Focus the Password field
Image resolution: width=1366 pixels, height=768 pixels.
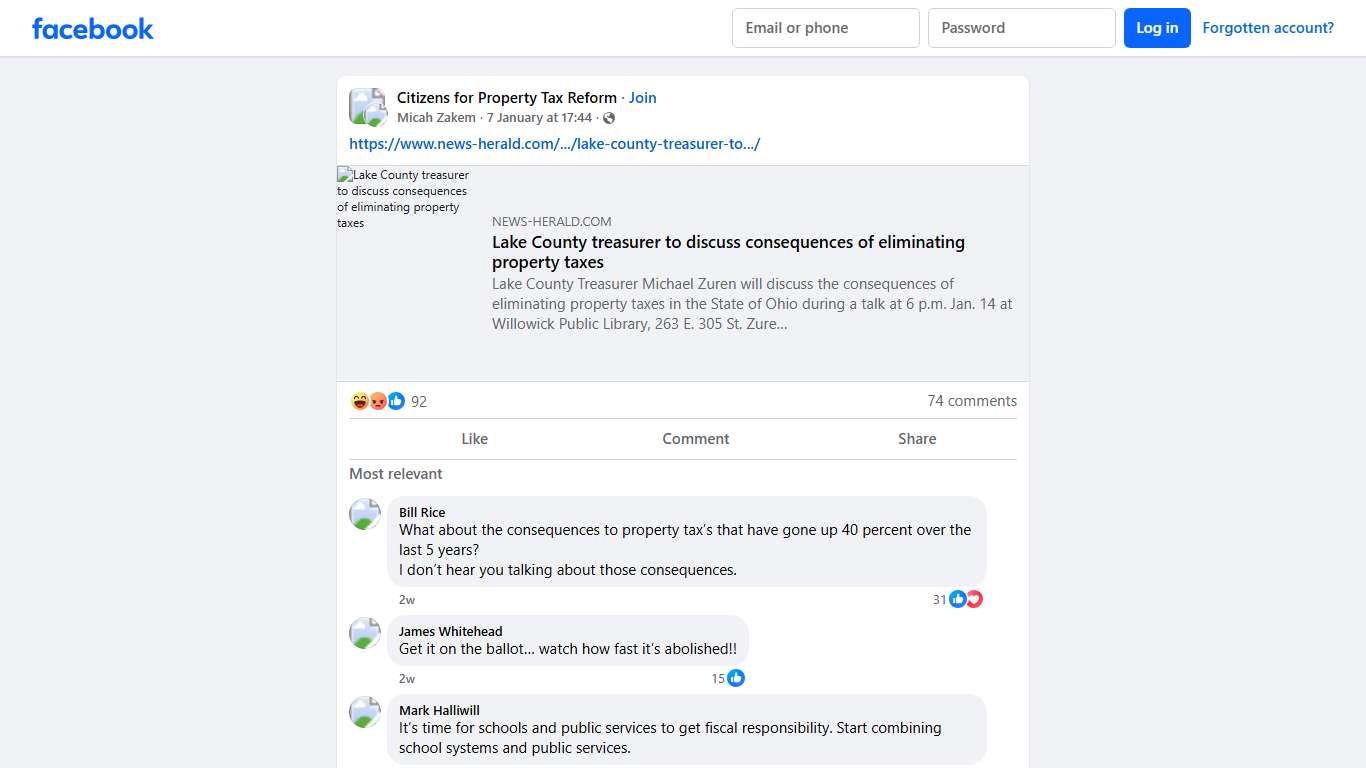coord(1021,28)
